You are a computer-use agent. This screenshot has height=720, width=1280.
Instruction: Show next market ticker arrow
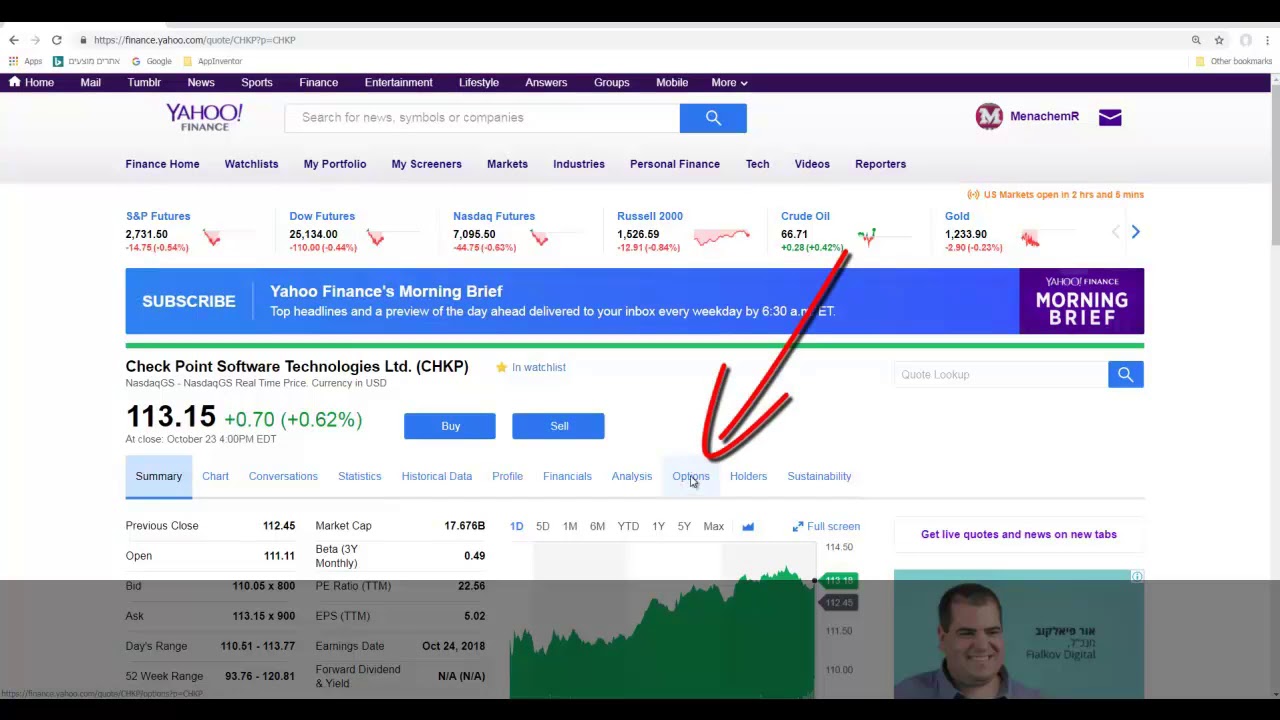tap(1135, 232)
